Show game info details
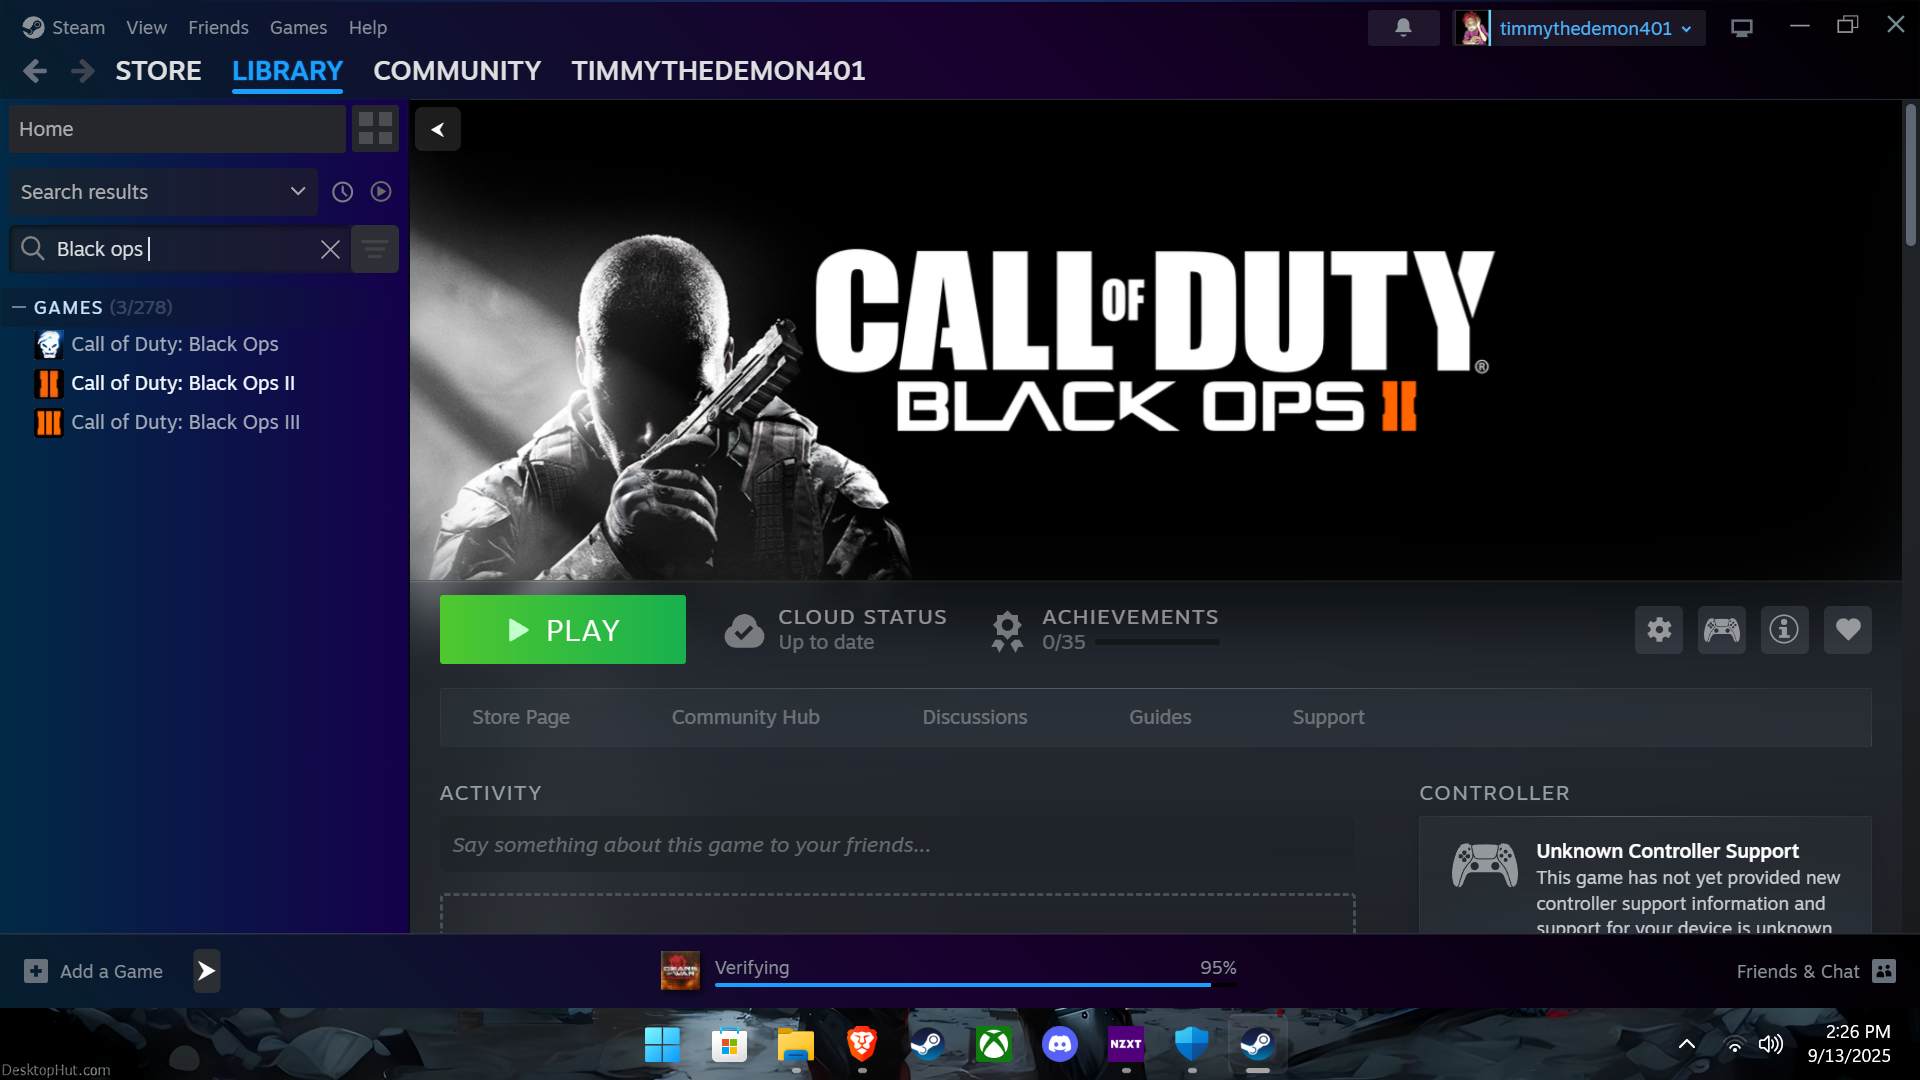Viewport: 1920px width, 1080px height. (x=1784, y=630)
